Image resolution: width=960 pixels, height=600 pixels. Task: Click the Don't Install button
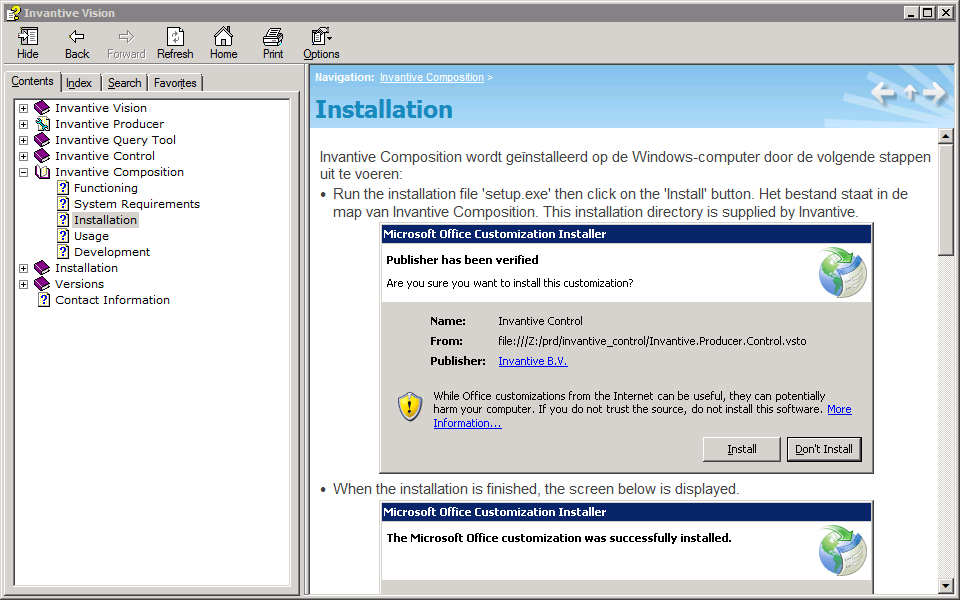[x=823, y=449]
